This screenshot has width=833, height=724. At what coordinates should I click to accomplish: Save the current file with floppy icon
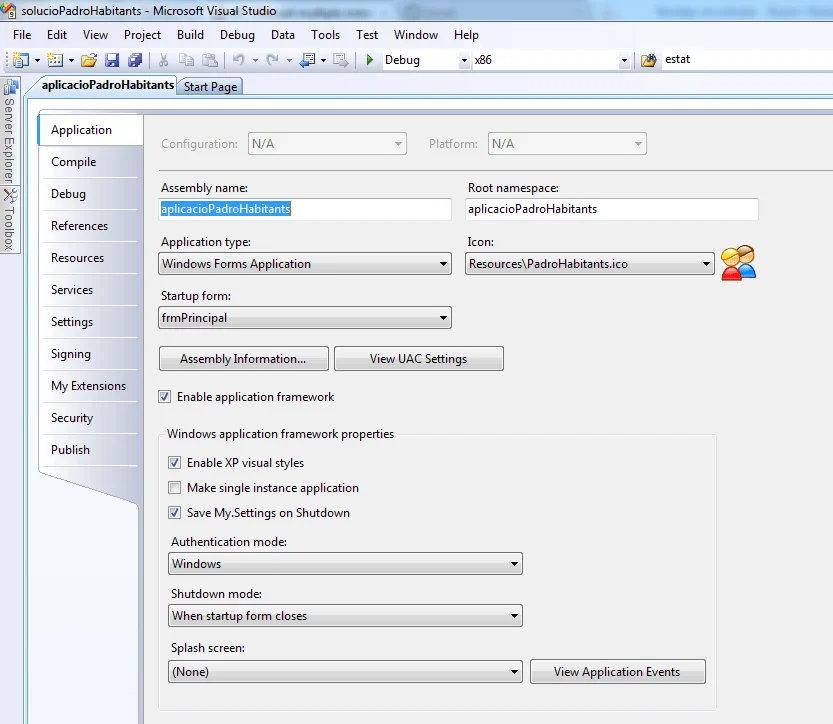point(112,60)
